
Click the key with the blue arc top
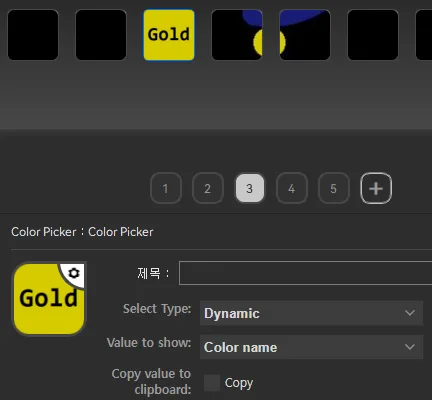305,35
